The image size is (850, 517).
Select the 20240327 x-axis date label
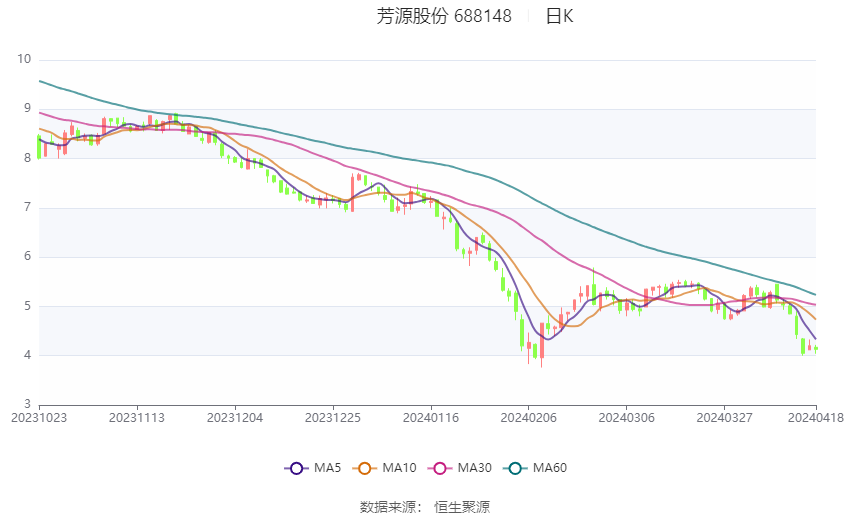(724, 418)
